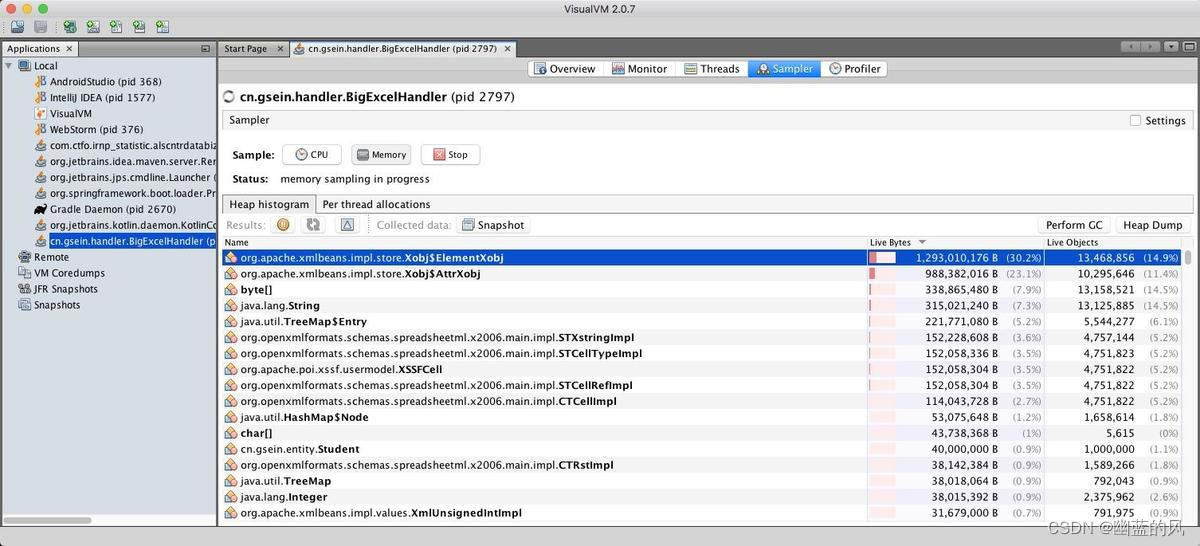
Task: Click the Update results refresh icon
Action: [x=314, y=225]
